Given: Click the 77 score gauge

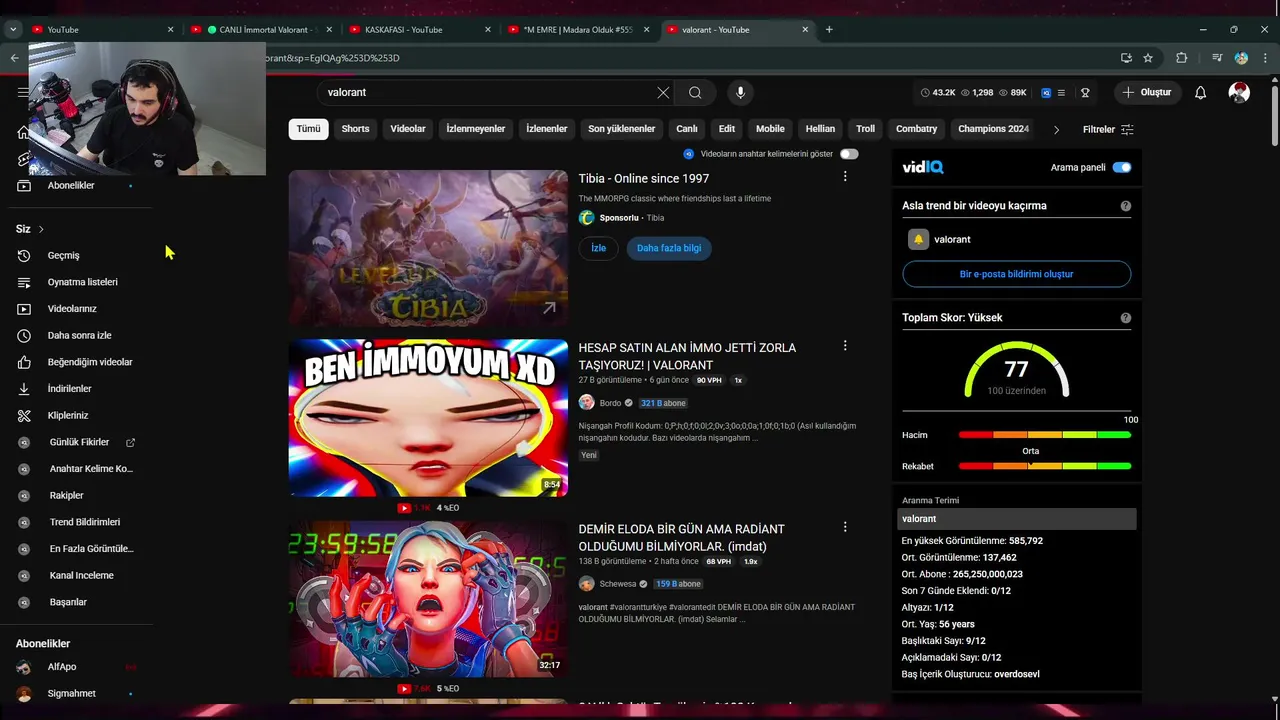Looking at the screenshot, I should point(1016,370).
